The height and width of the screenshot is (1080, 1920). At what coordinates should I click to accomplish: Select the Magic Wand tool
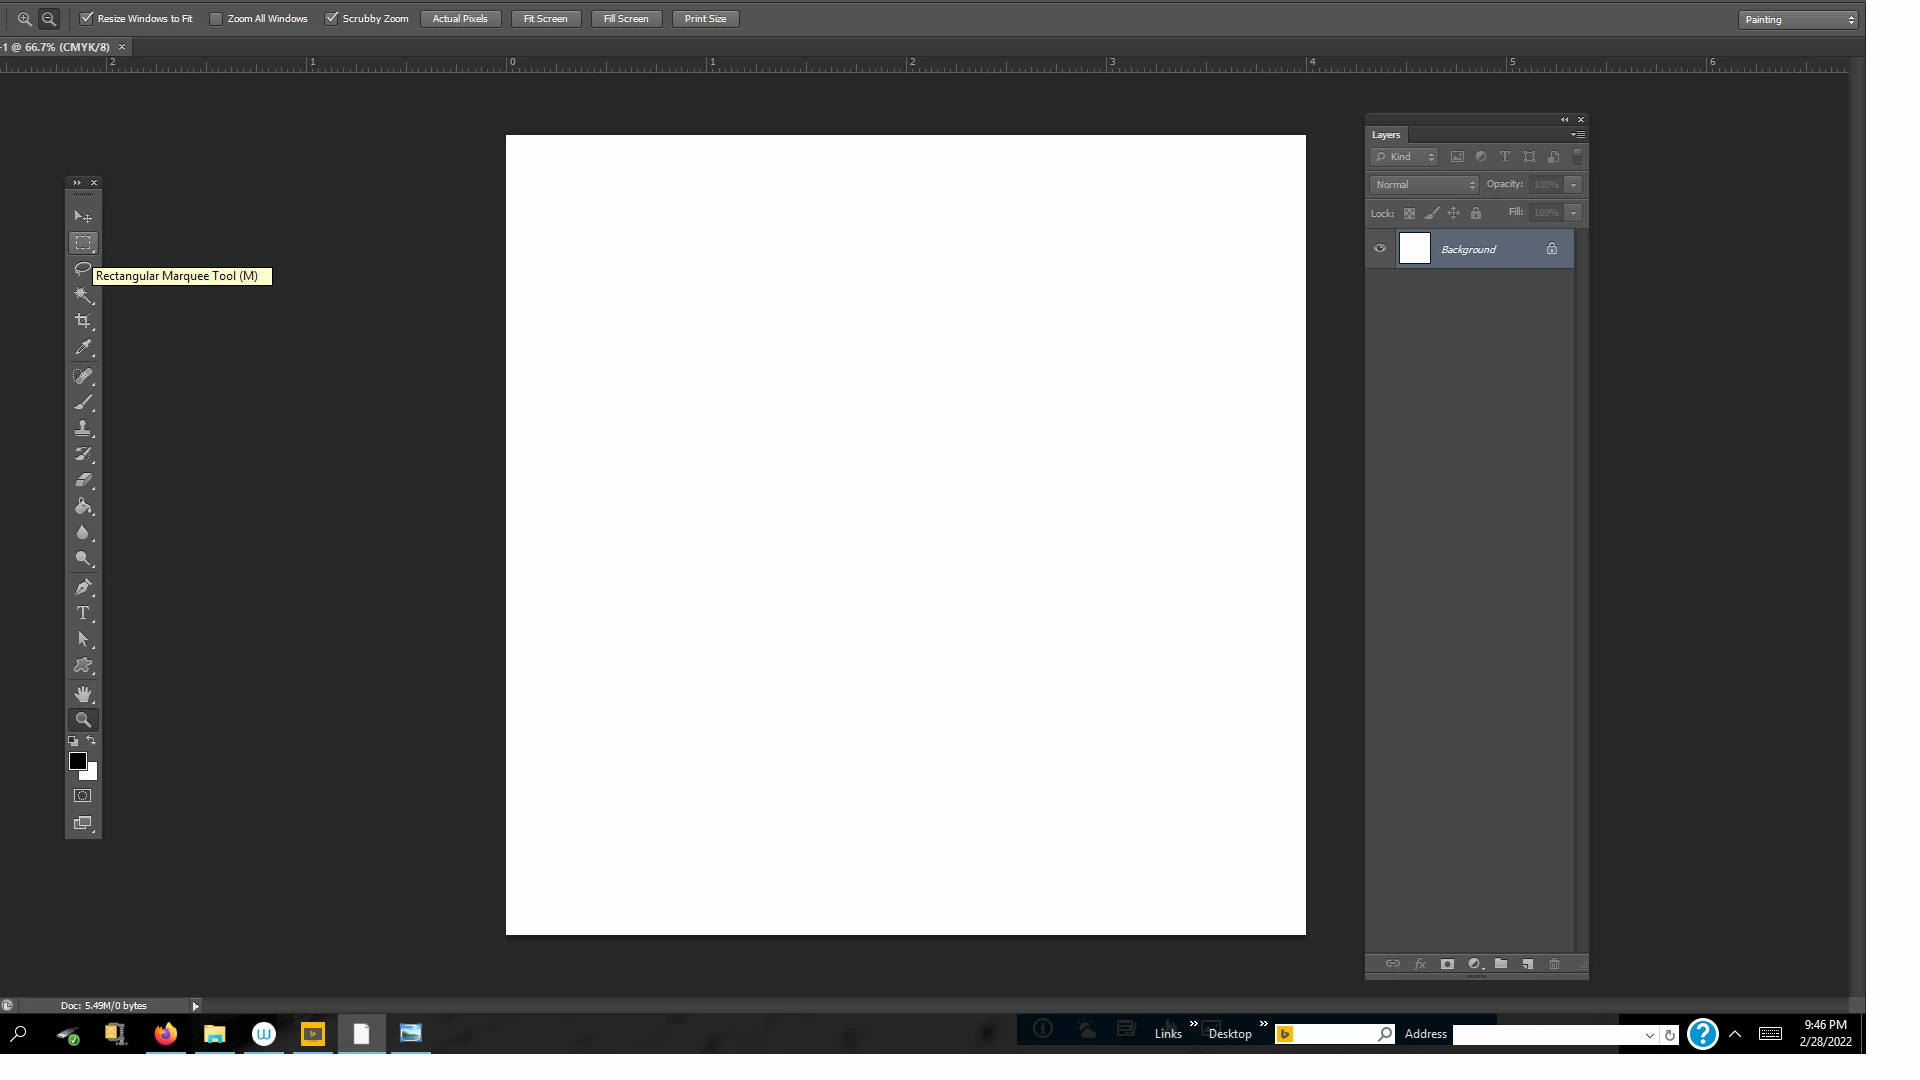[x=83, y=295]
